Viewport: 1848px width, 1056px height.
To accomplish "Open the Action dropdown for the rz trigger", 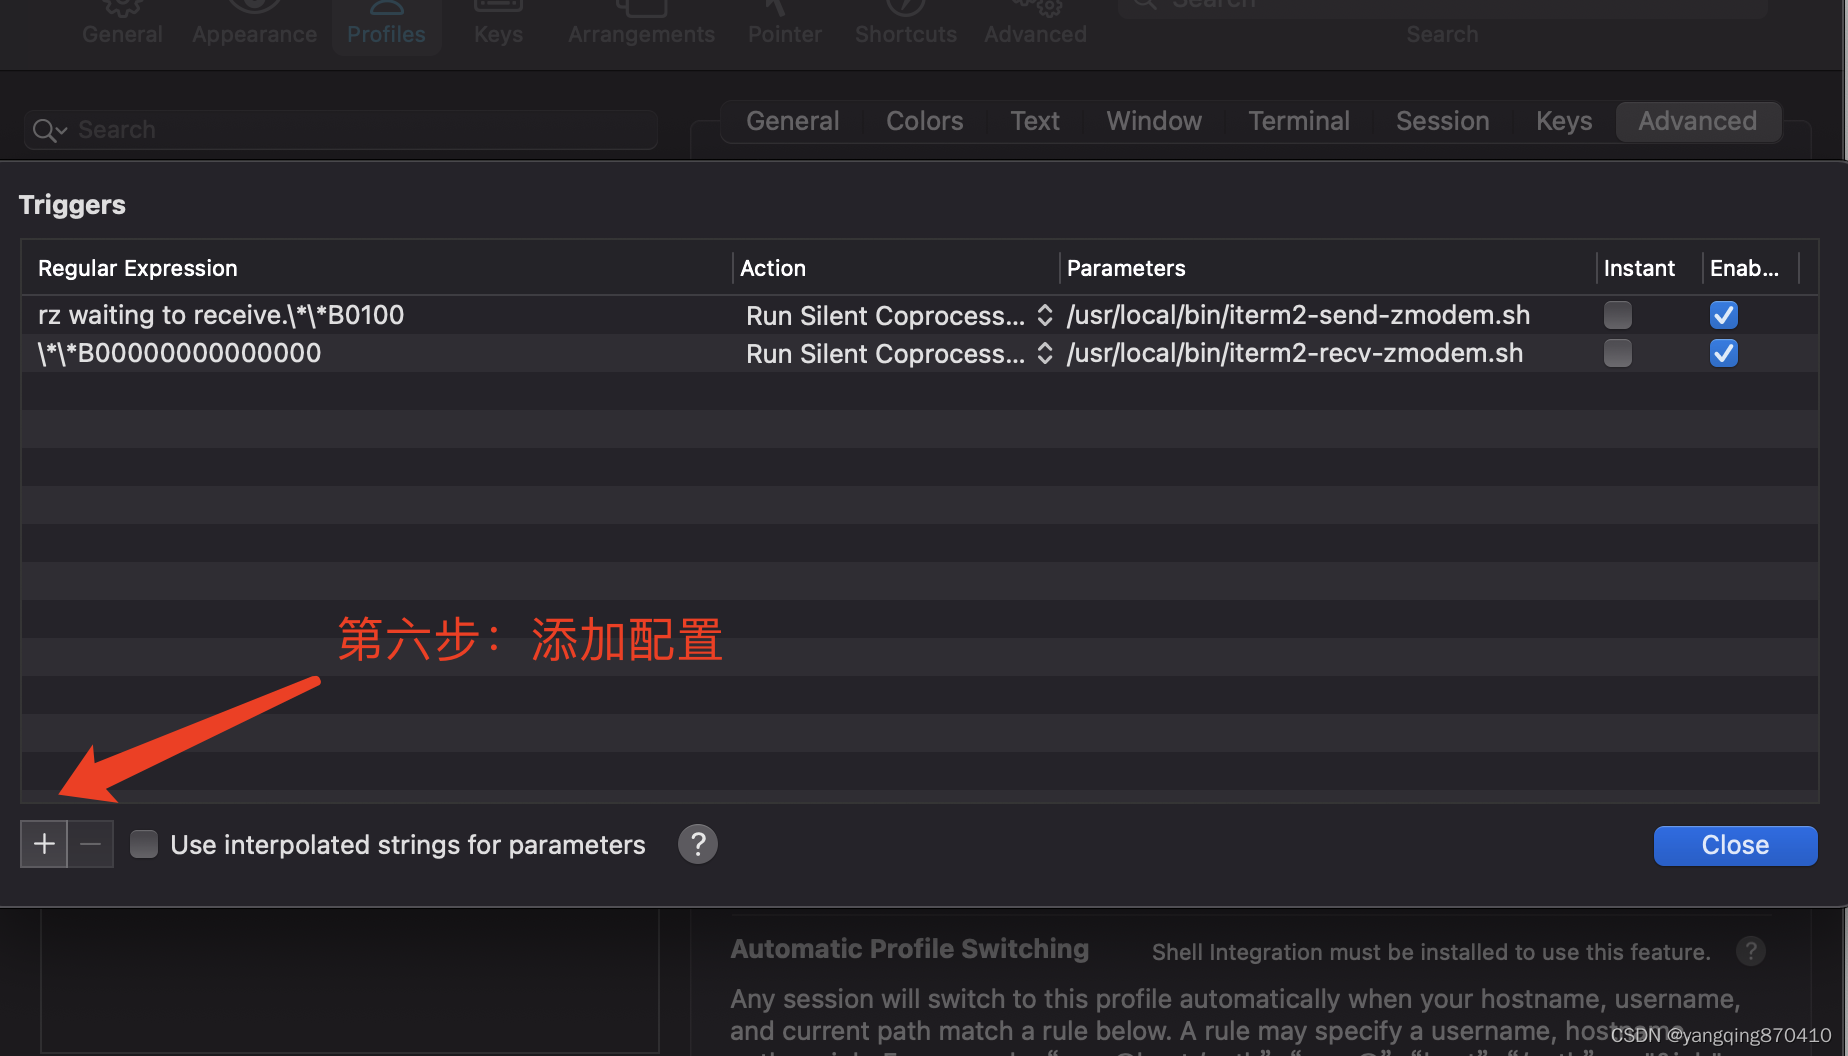I will [1043, 315].
